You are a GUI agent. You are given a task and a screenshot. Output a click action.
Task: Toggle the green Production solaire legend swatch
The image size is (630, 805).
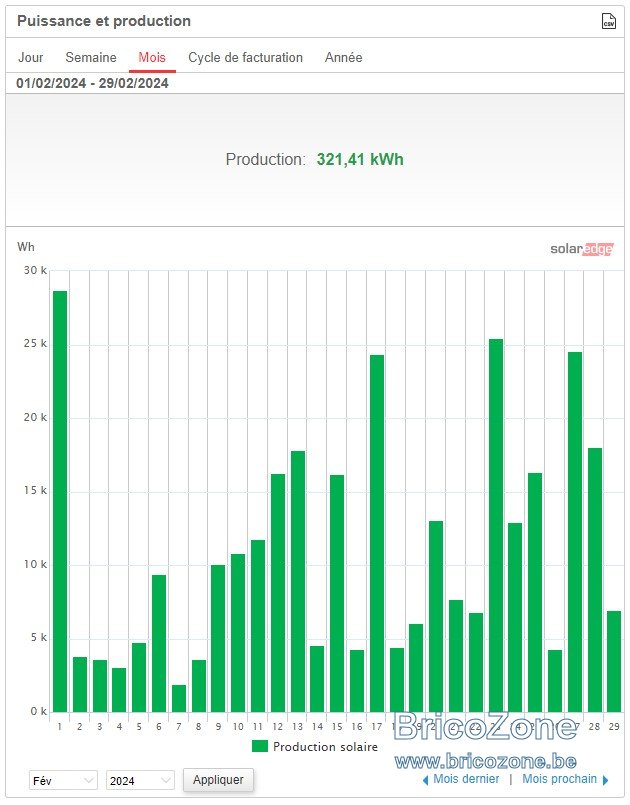click(260, 746)
